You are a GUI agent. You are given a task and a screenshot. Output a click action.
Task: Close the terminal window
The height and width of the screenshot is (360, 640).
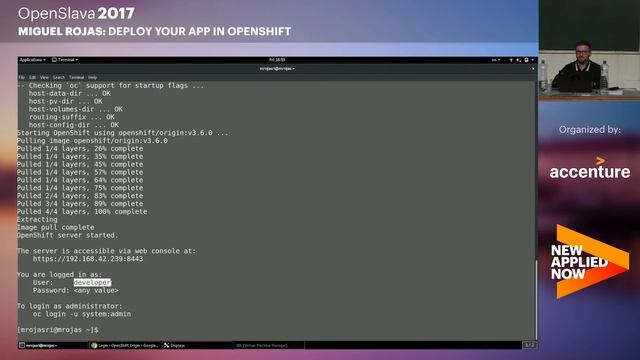(533, 69)
